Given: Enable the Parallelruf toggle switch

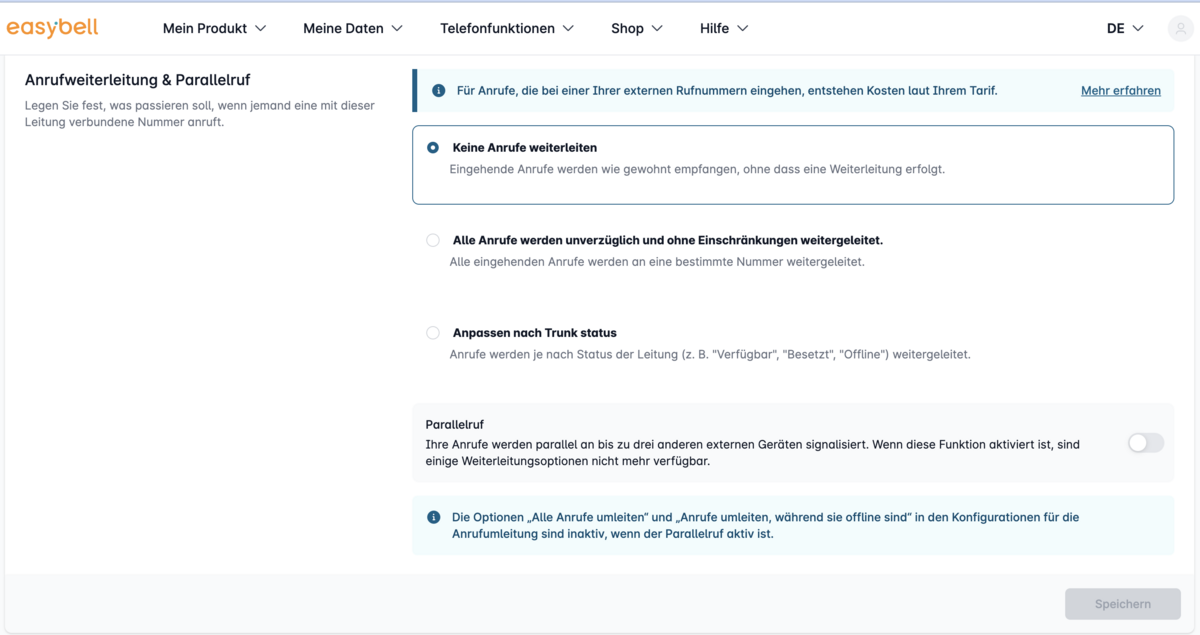Looking at the screenshot, I should (1146, 443).
